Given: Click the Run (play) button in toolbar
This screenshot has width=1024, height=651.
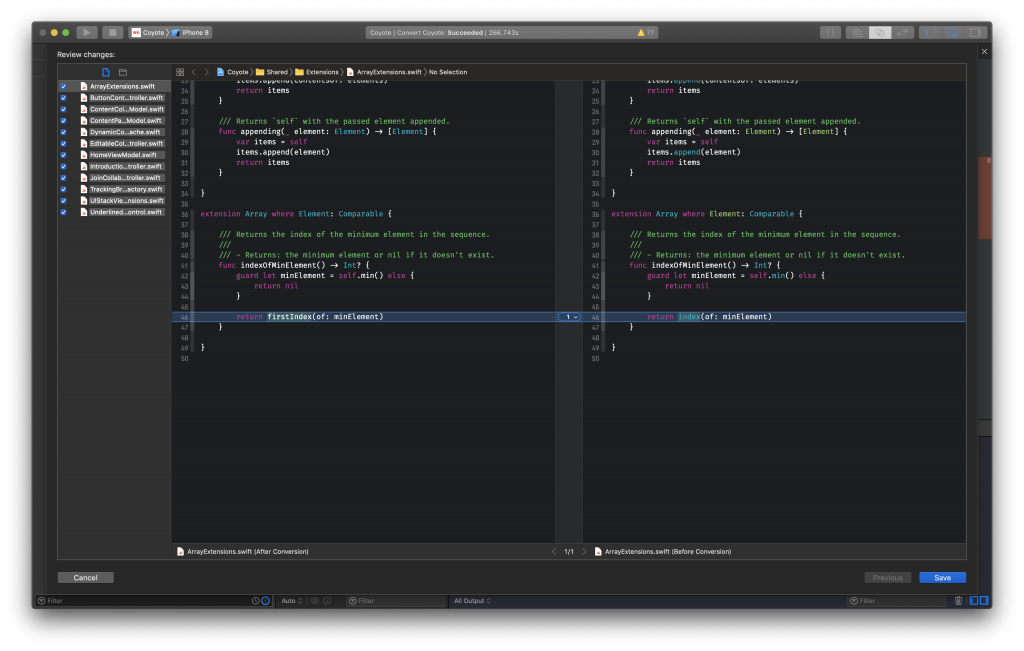Looking at the screenshot, I should click(x=87, y=33).
